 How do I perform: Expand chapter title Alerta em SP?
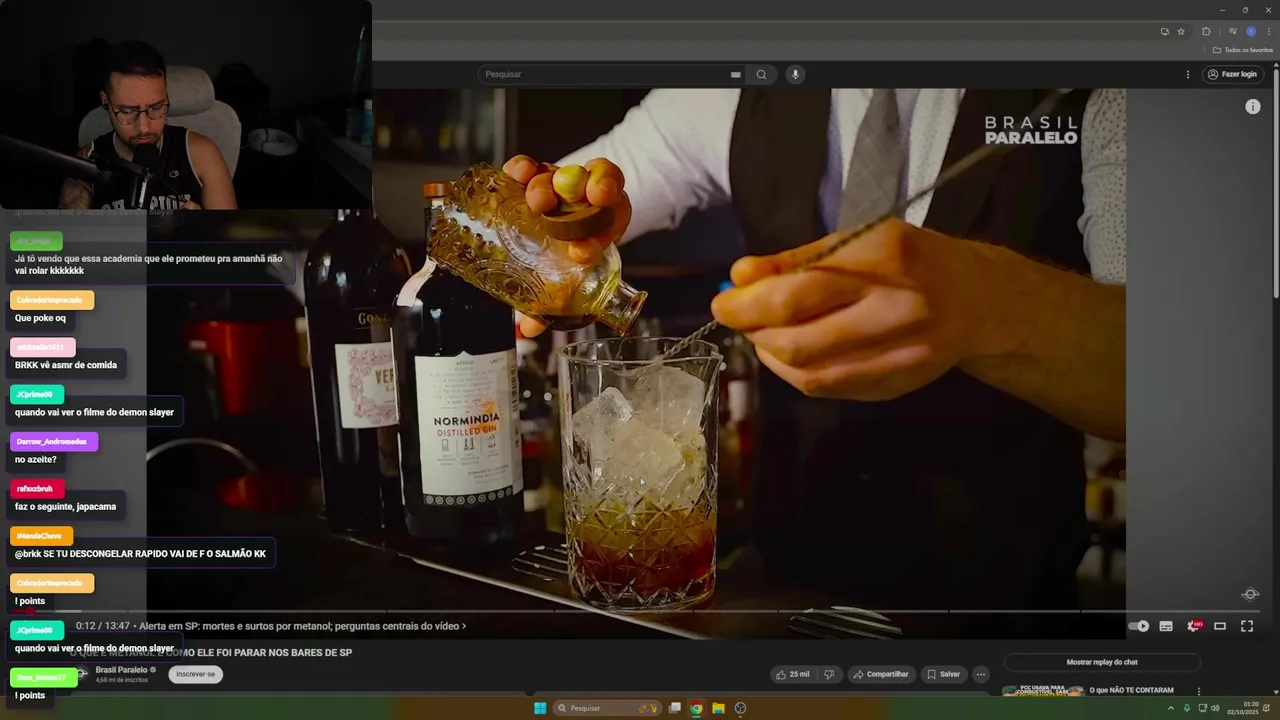pos(302,626)
